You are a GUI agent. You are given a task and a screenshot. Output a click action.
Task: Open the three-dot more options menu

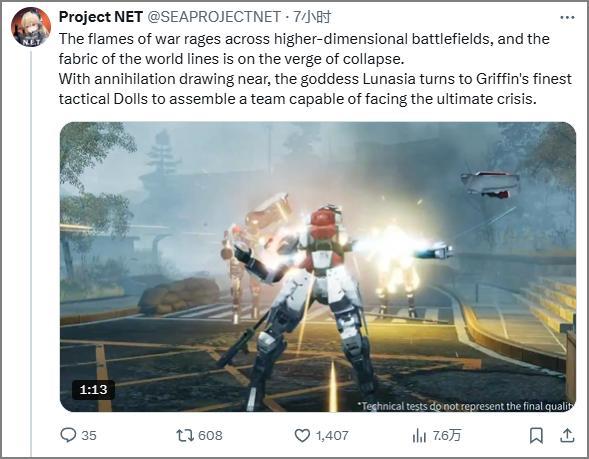pos(567,17)
